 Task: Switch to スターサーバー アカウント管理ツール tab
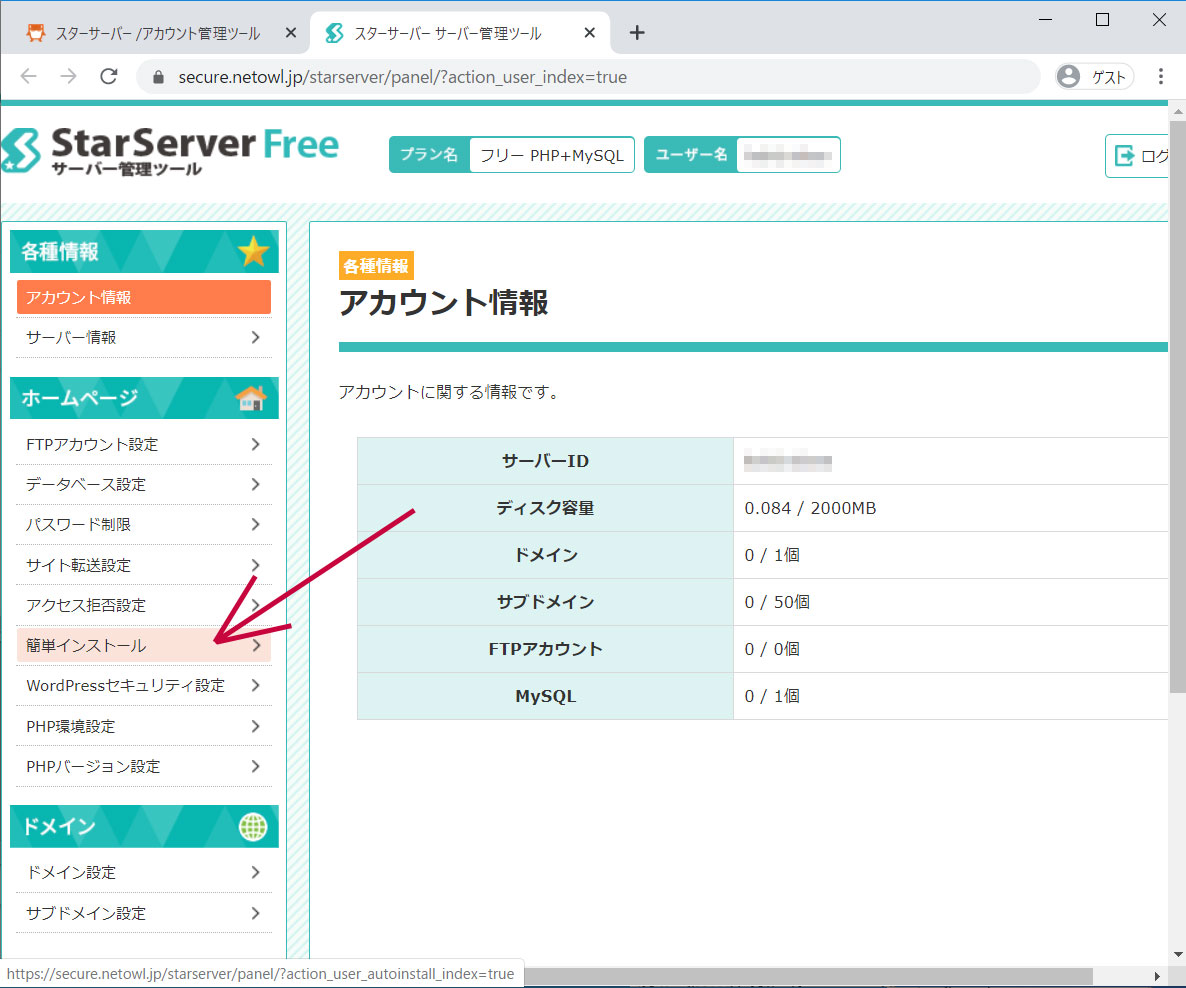tap(157, 33)
